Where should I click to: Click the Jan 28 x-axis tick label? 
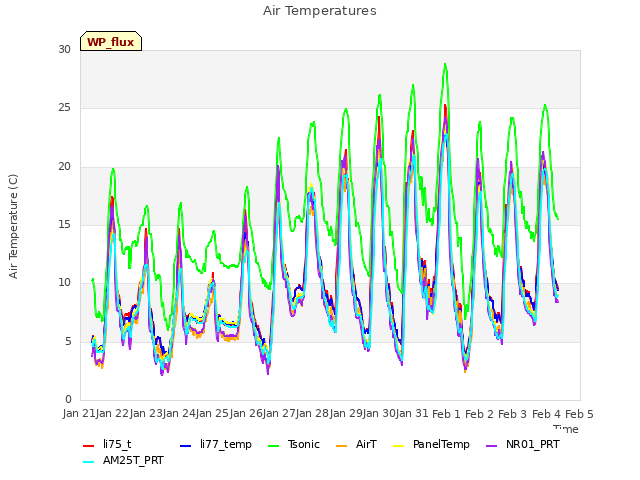[312, 413]
